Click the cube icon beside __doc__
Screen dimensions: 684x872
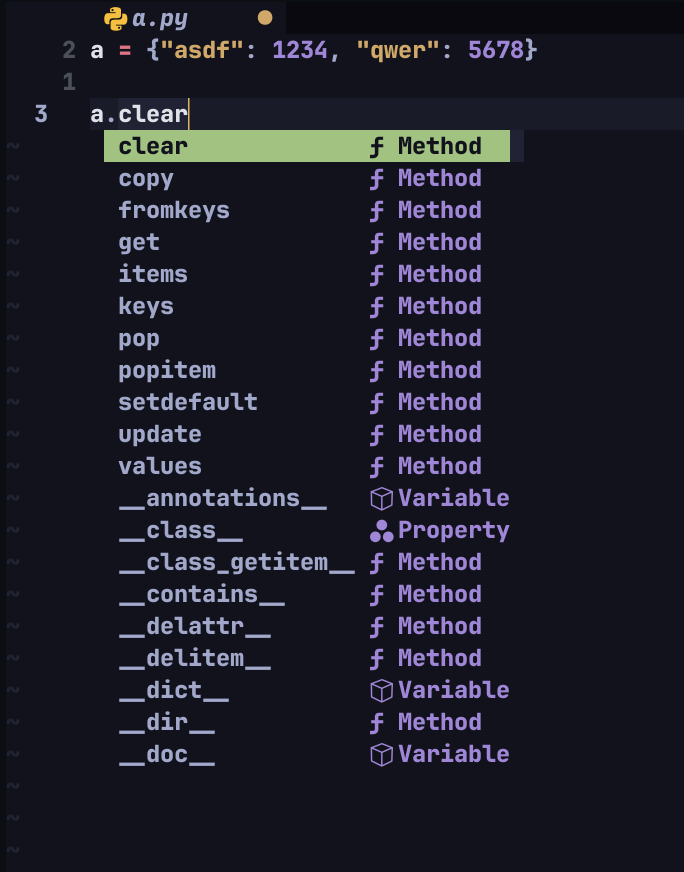pyautogui.click(x=381, y=755)
